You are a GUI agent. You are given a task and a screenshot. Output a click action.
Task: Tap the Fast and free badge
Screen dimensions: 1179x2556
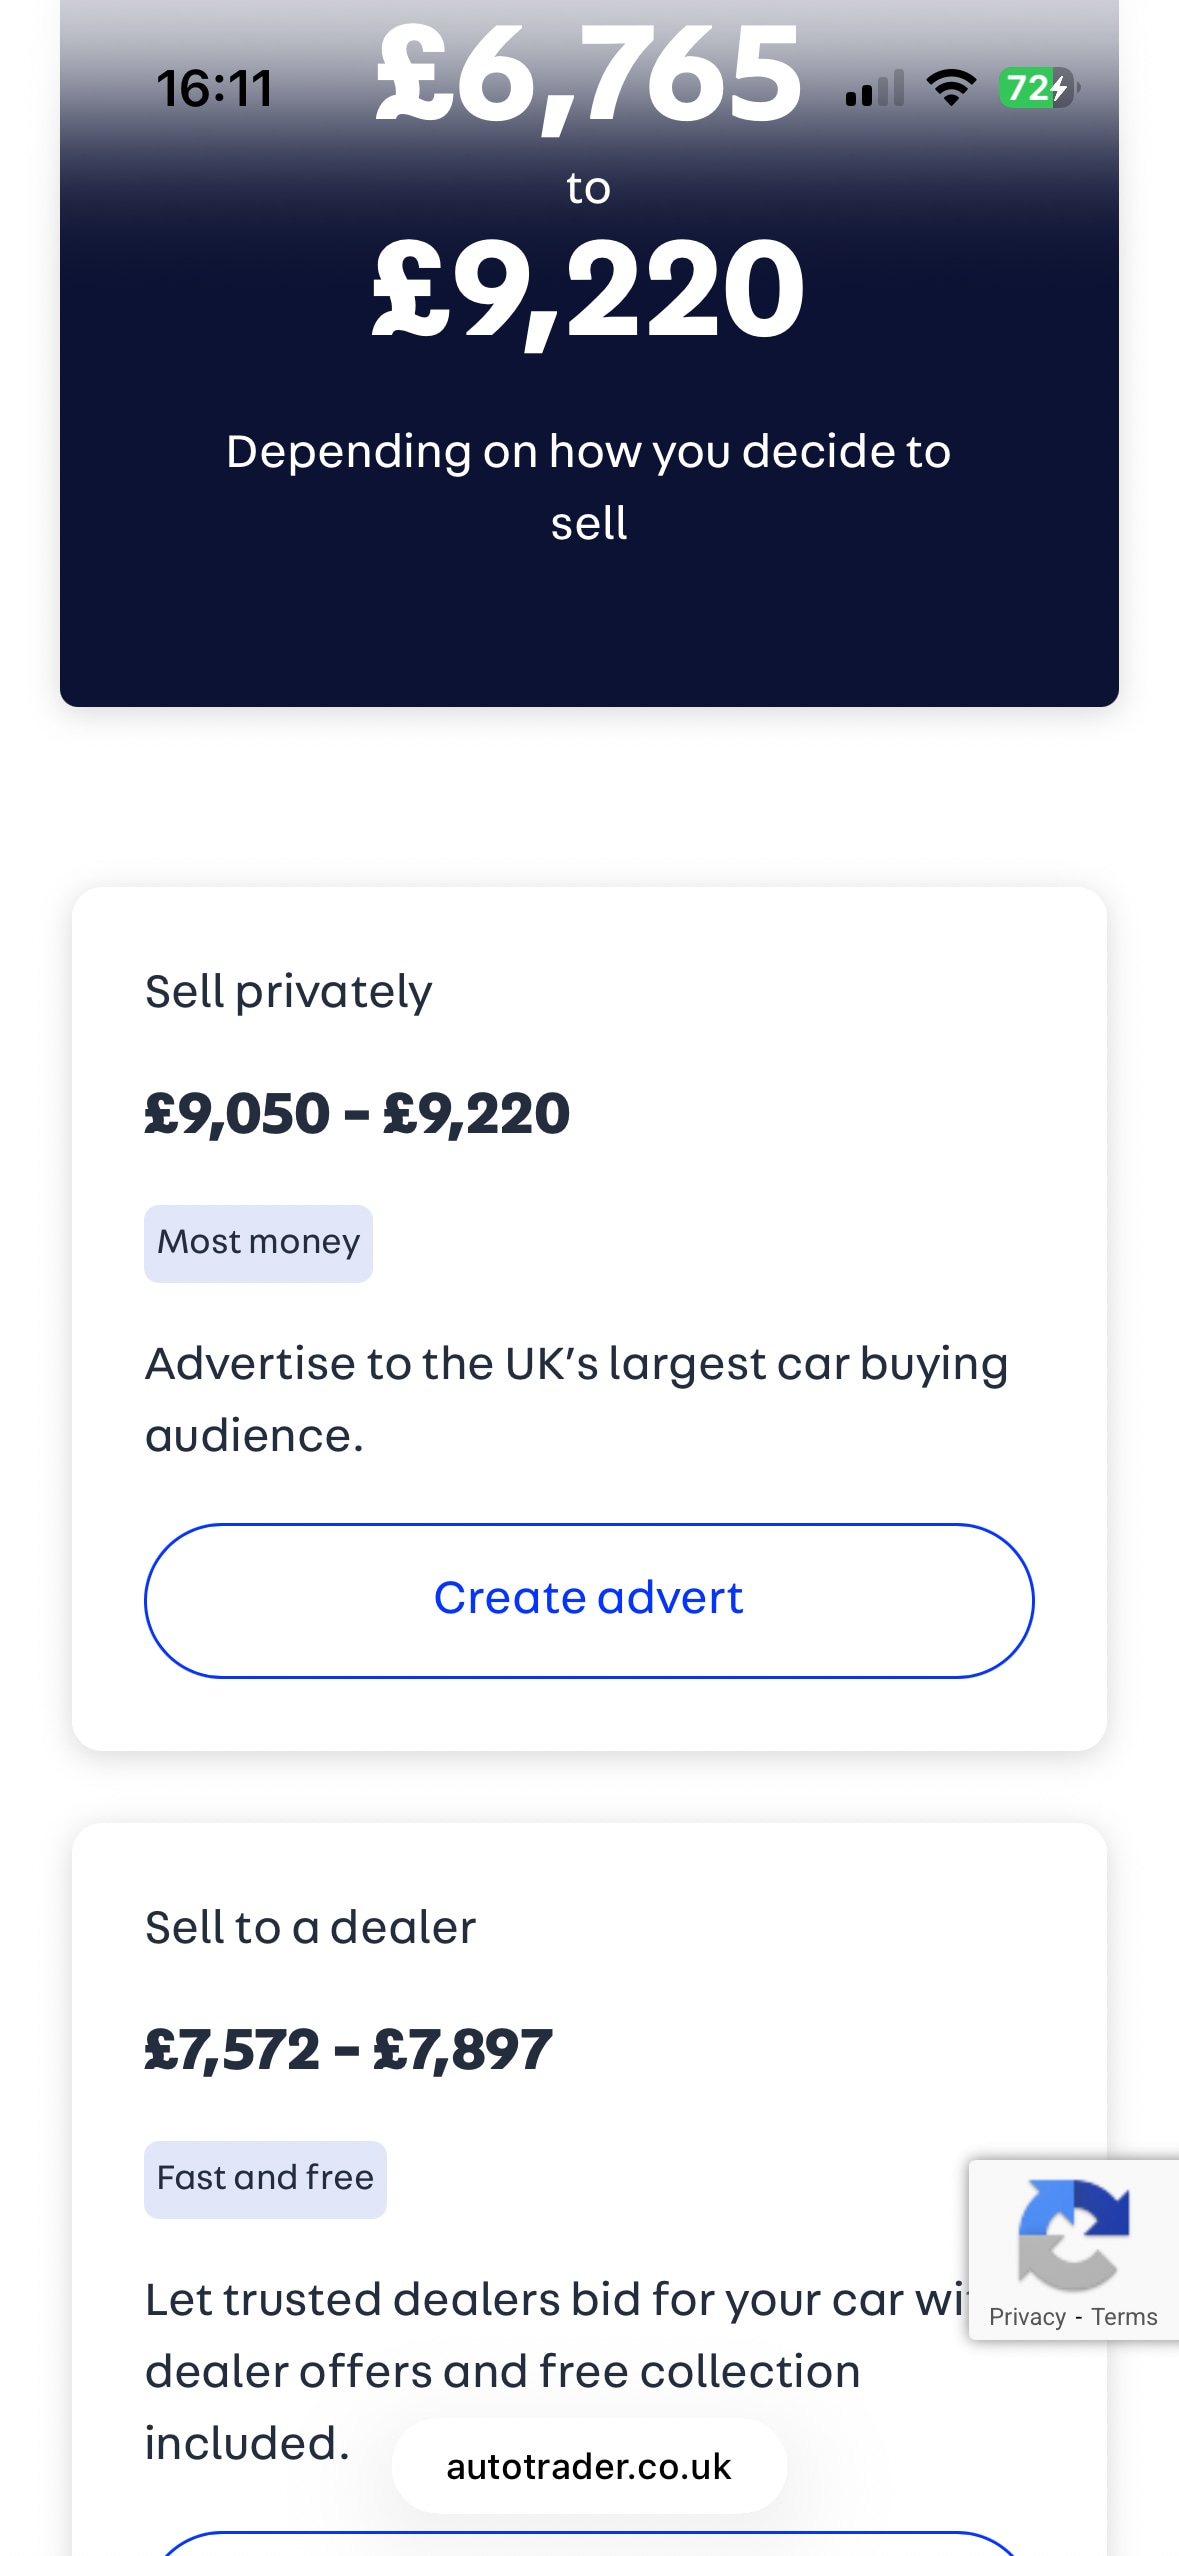(265, 2179)
